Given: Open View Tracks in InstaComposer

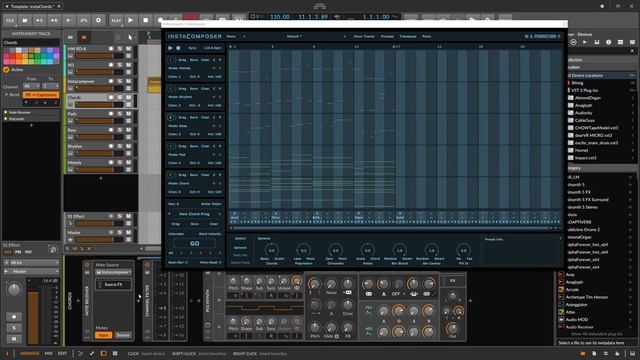Looking at the screenshot, I should 364,36.
